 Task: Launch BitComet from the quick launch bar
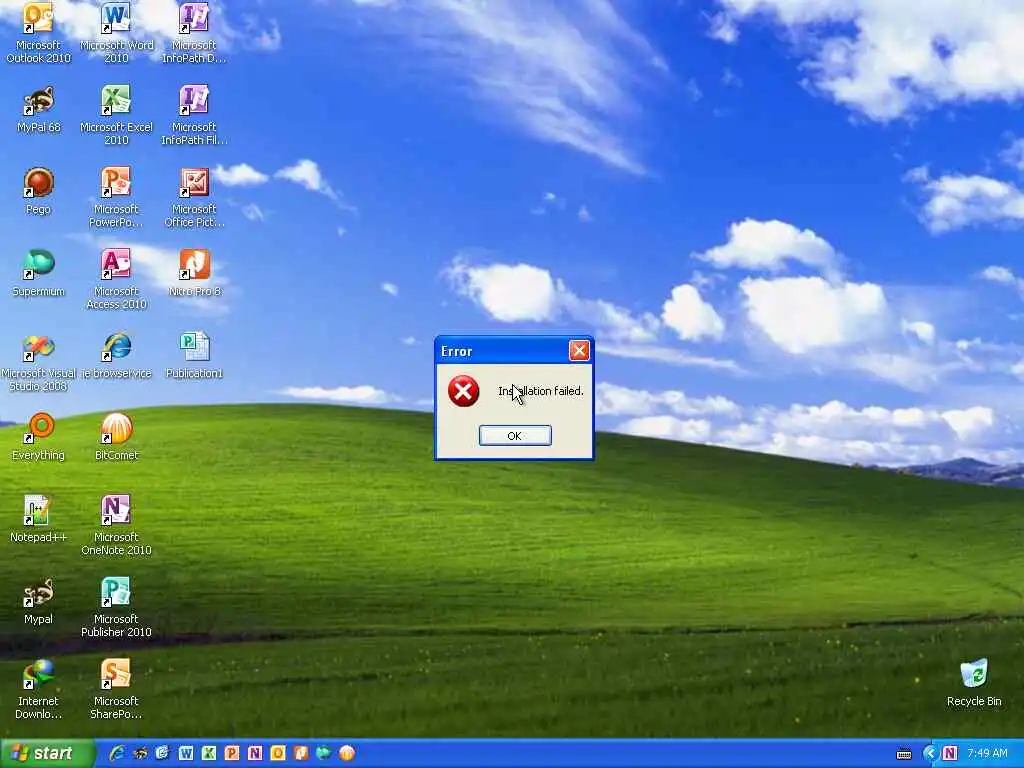pos(347,754)
